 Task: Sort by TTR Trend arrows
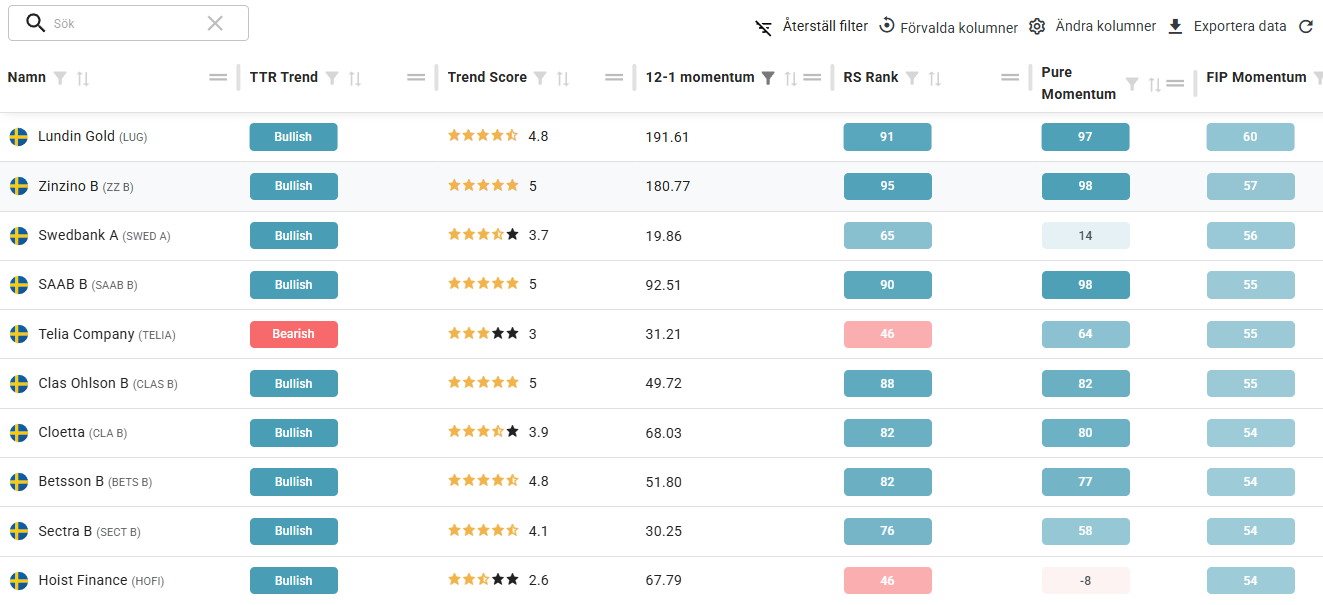point(355,78)
